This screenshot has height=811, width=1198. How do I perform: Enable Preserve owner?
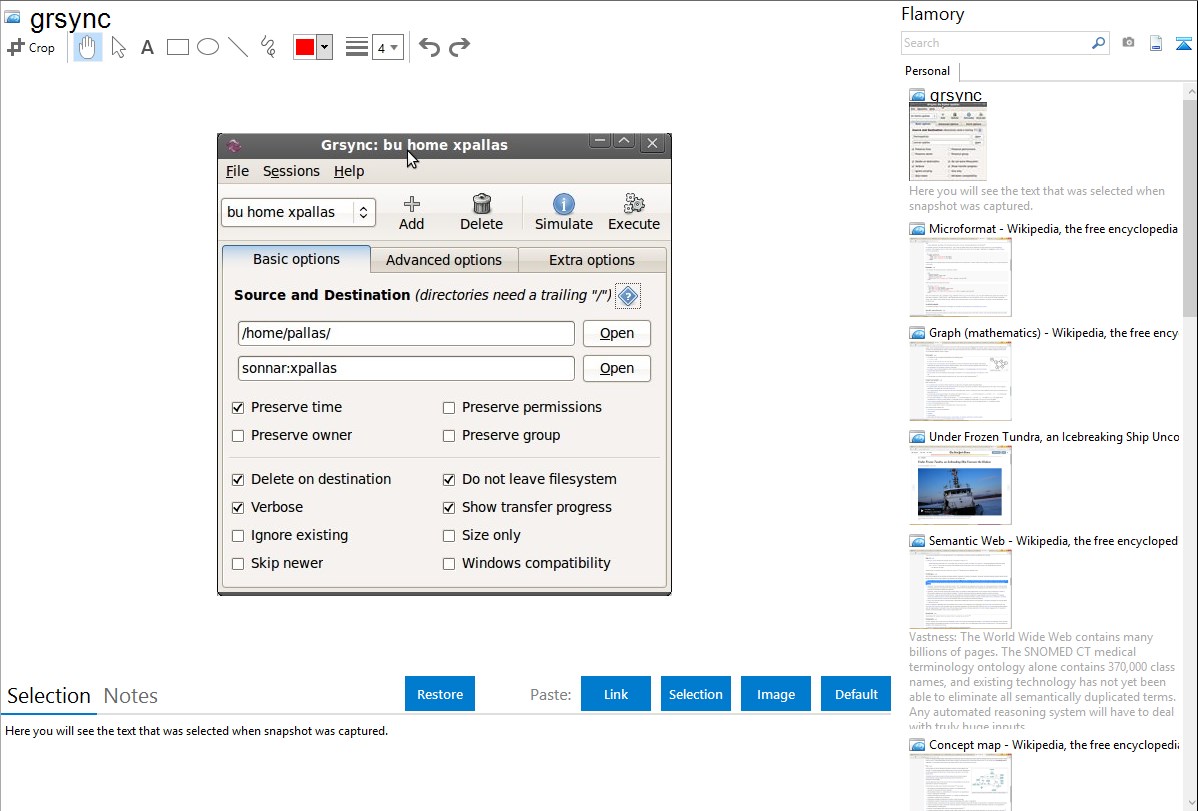point(238,436)
